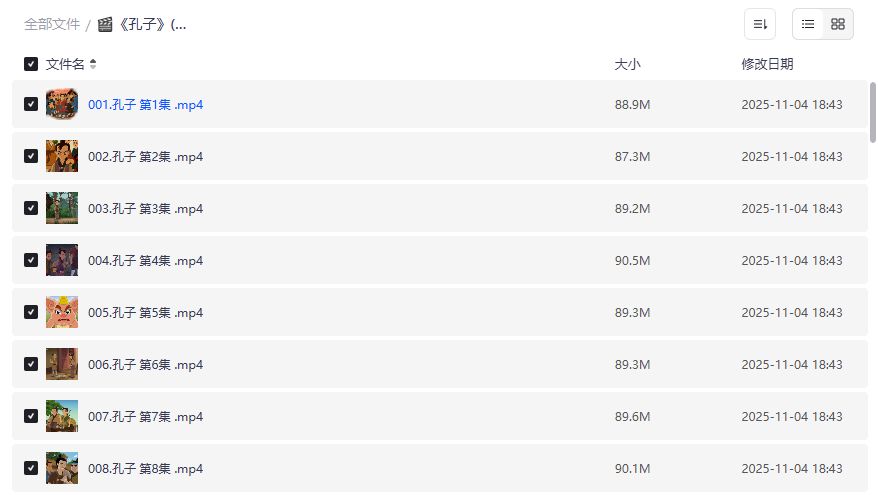The height and width of the screenshot is (495, 878).
Task: Switch to grid view layout
Action: (x=838, y=24)
